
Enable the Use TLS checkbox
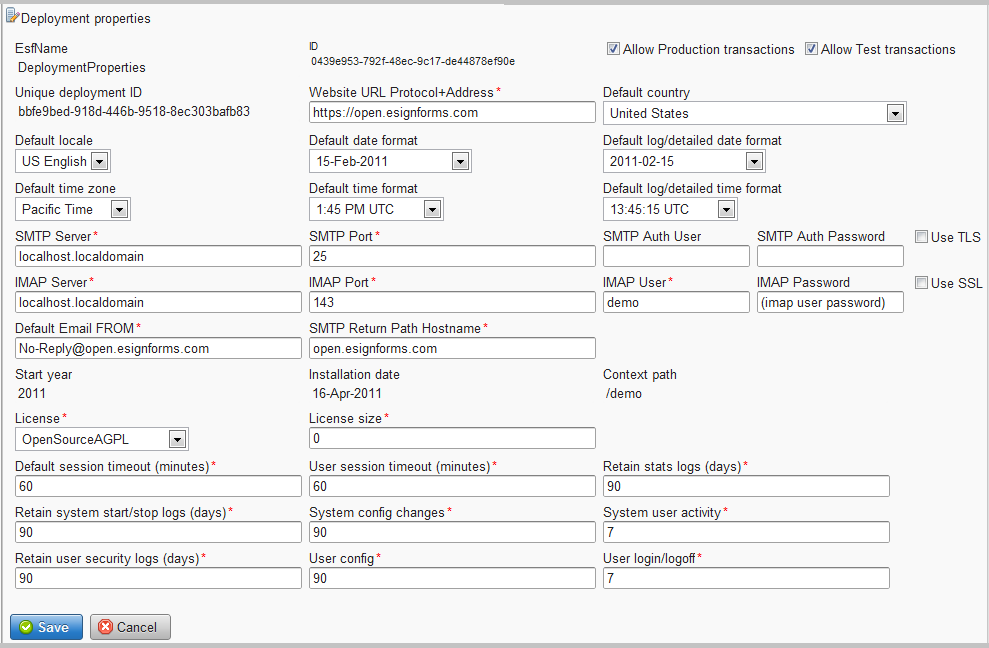pyautogui.click(x=922, y=237)
